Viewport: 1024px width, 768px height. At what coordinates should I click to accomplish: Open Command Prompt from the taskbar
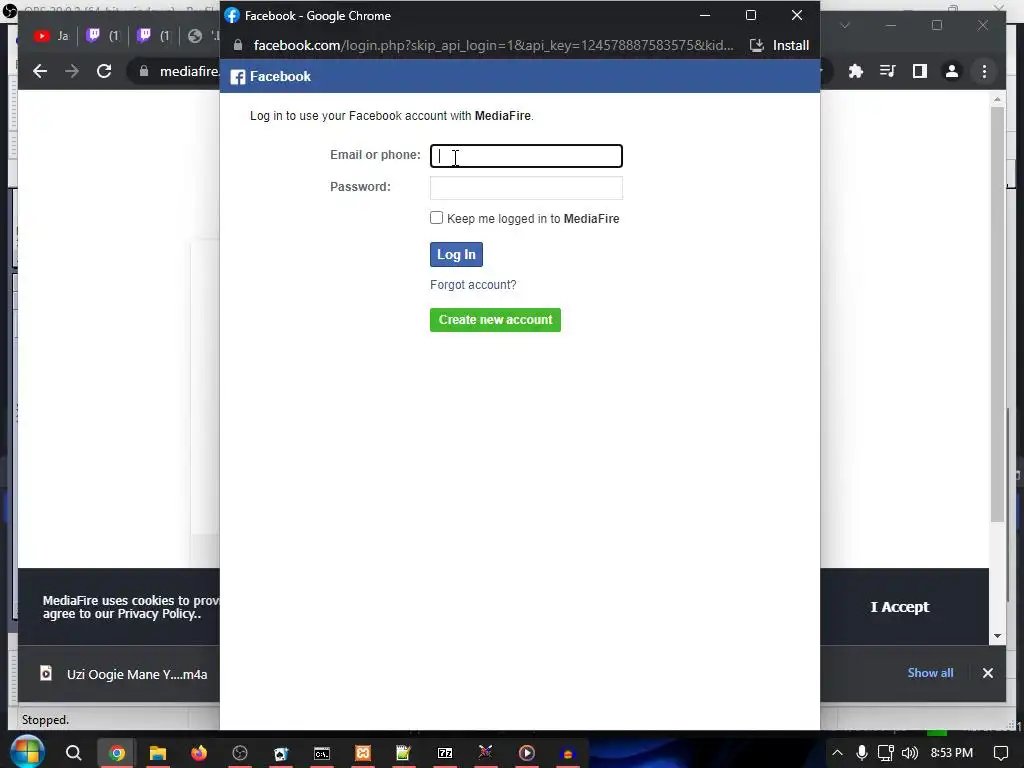pyautogui.click(x=322, y=753)
